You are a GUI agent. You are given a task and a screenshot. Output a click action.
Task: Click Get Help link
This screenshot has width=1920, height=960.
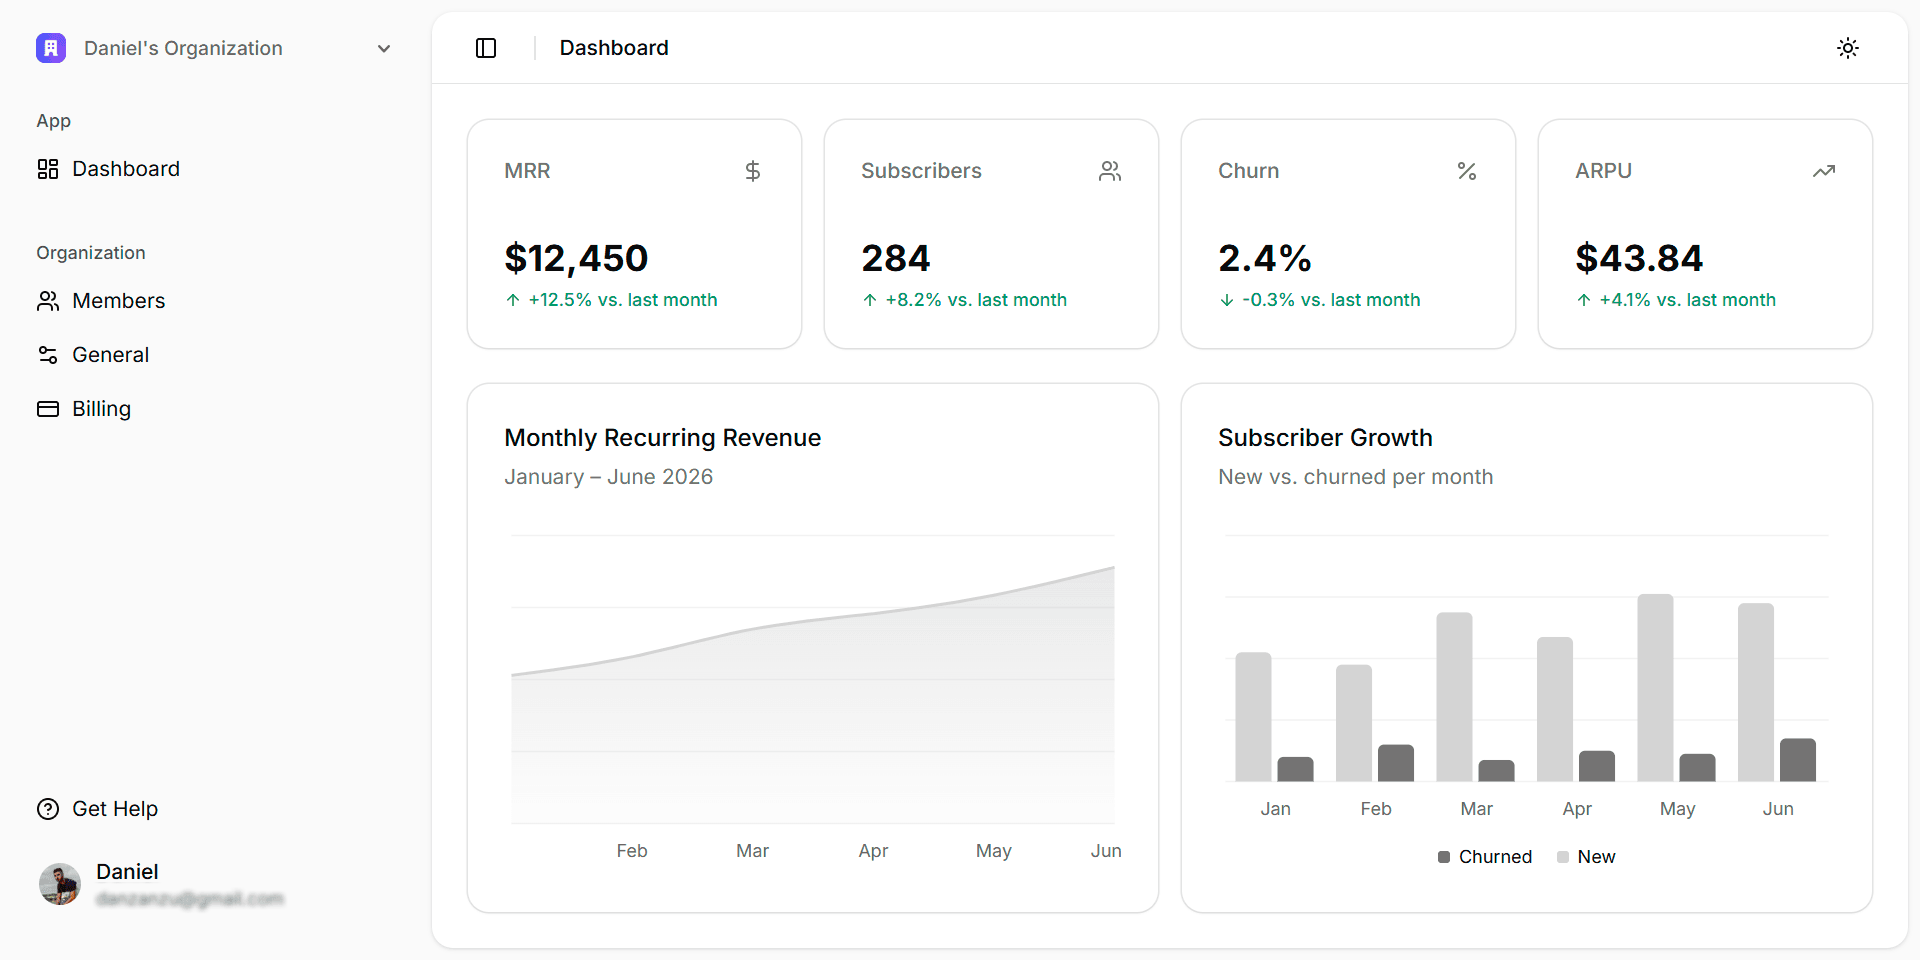pos(214,809)
